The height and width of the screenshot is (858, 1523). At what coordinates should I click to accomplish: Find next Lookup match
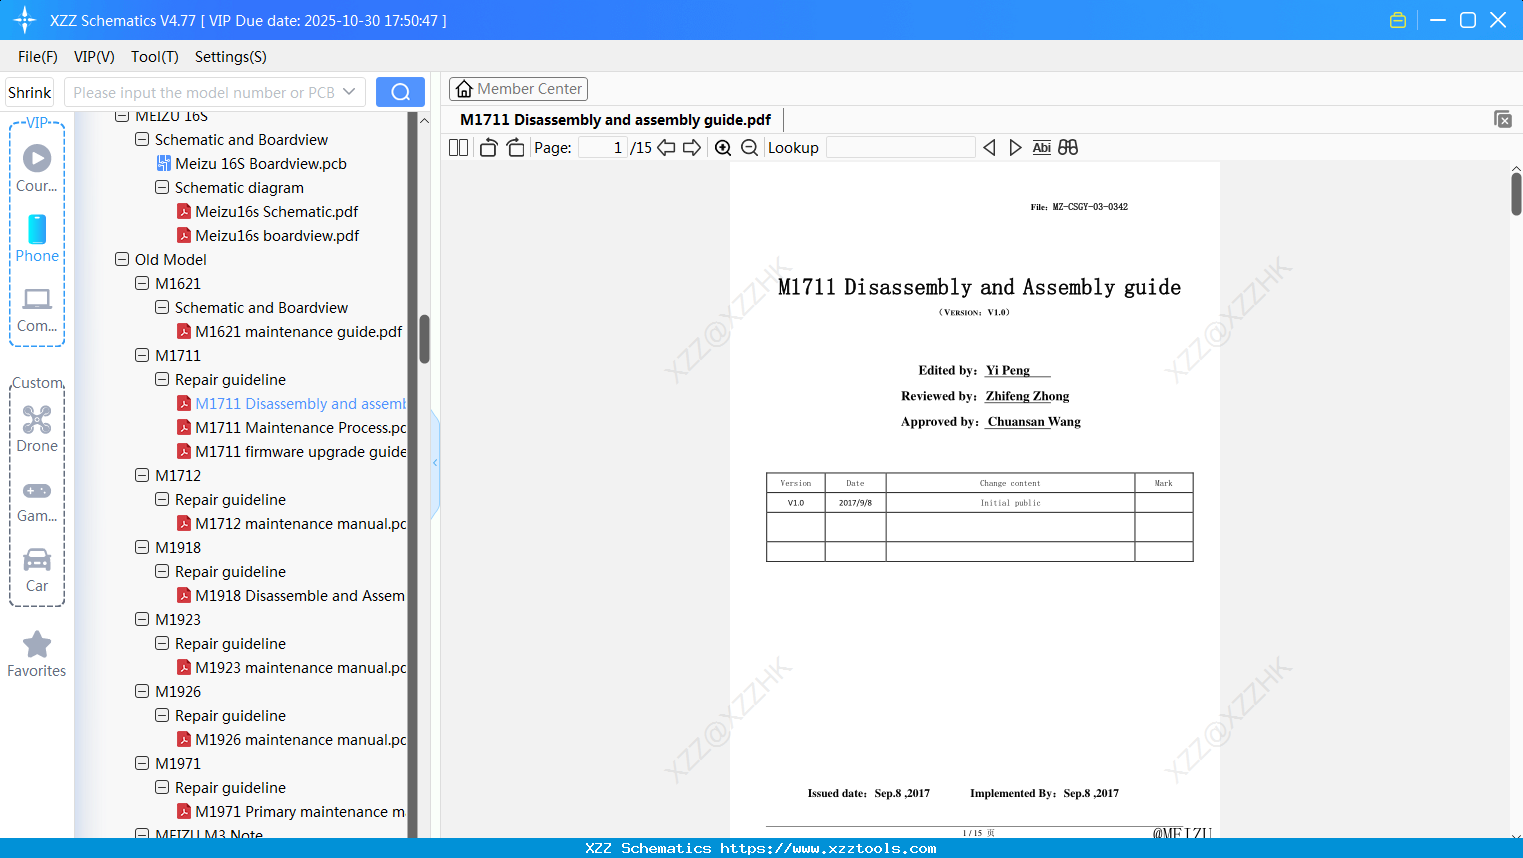pyautogui.click(x=1015, y=147)
